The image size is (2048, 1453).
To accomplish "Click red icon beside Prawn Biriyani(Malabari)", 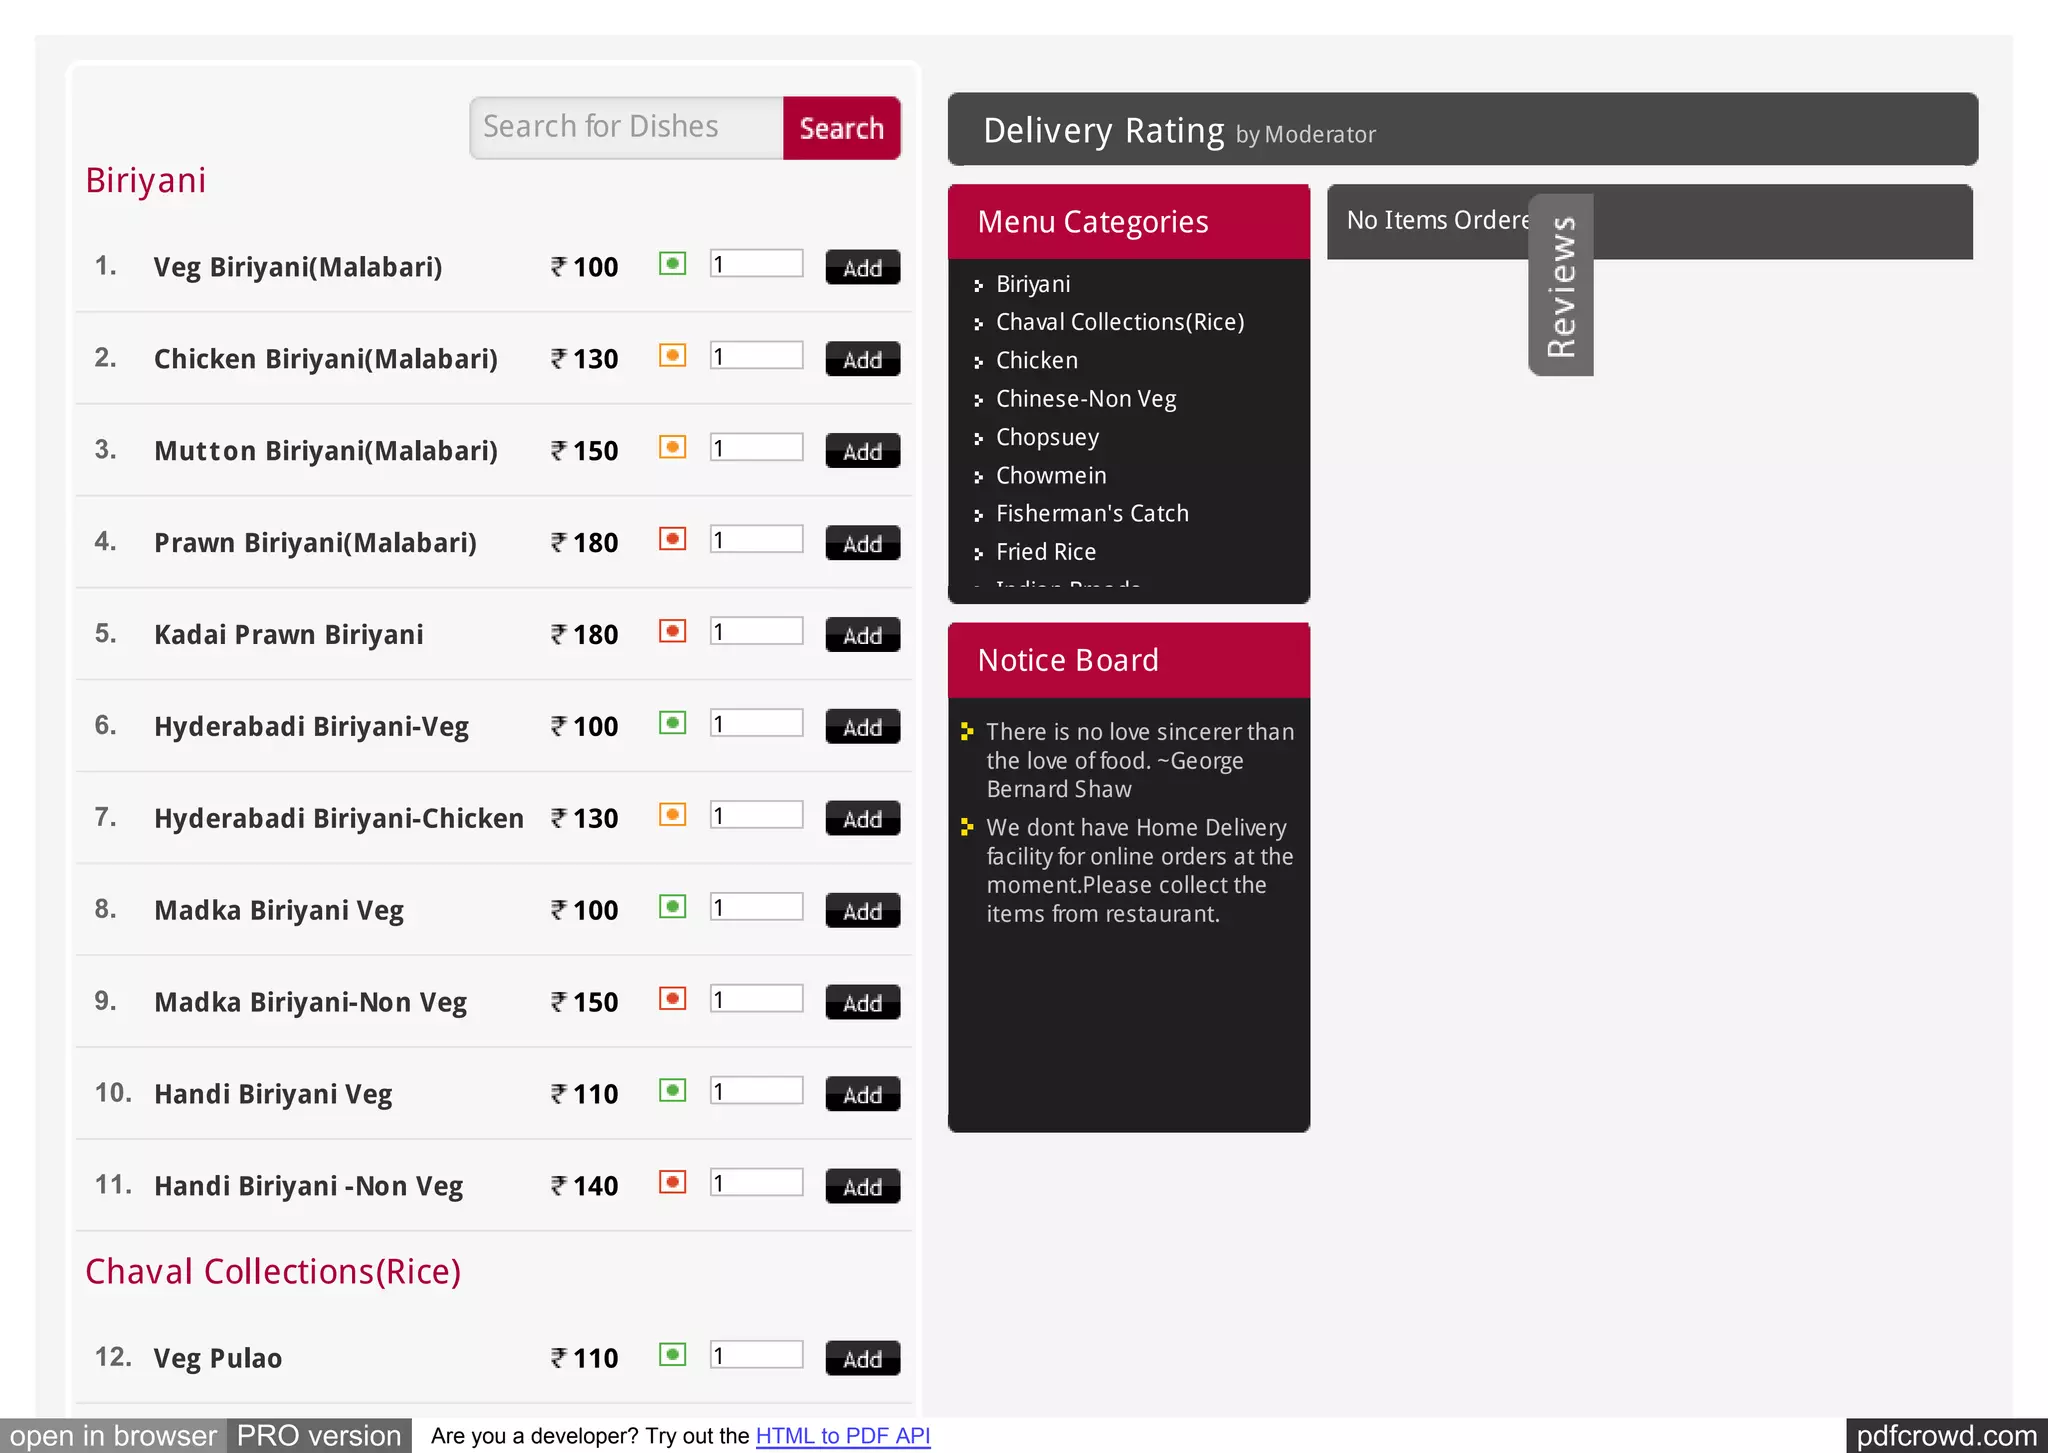I will [x=672, y=540].
